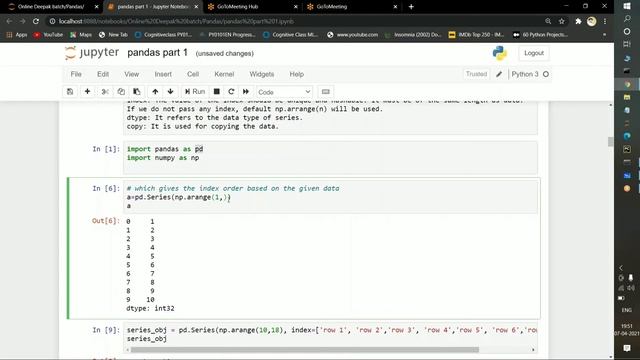The width and height of the screenshot is (640, 360).
Task: Click the kernel idle circle indicator
Action: tap(546, 74)
